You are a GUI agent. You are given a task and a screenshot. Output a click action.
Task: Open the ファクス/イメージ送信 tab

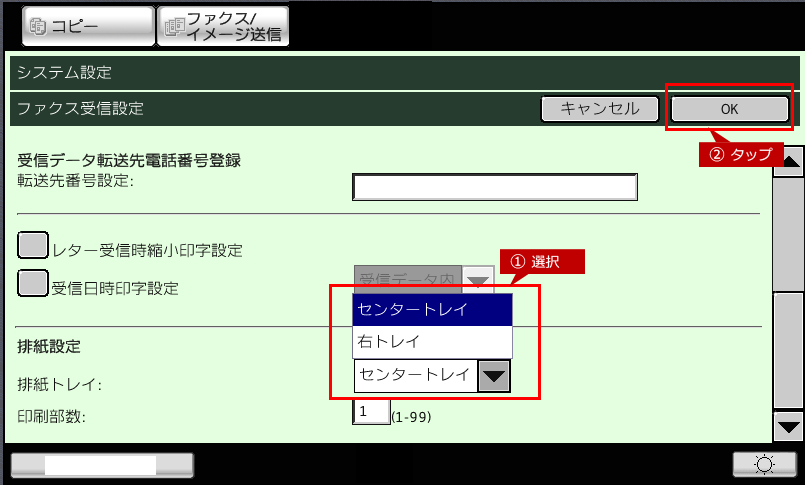[x=222, y=27]
